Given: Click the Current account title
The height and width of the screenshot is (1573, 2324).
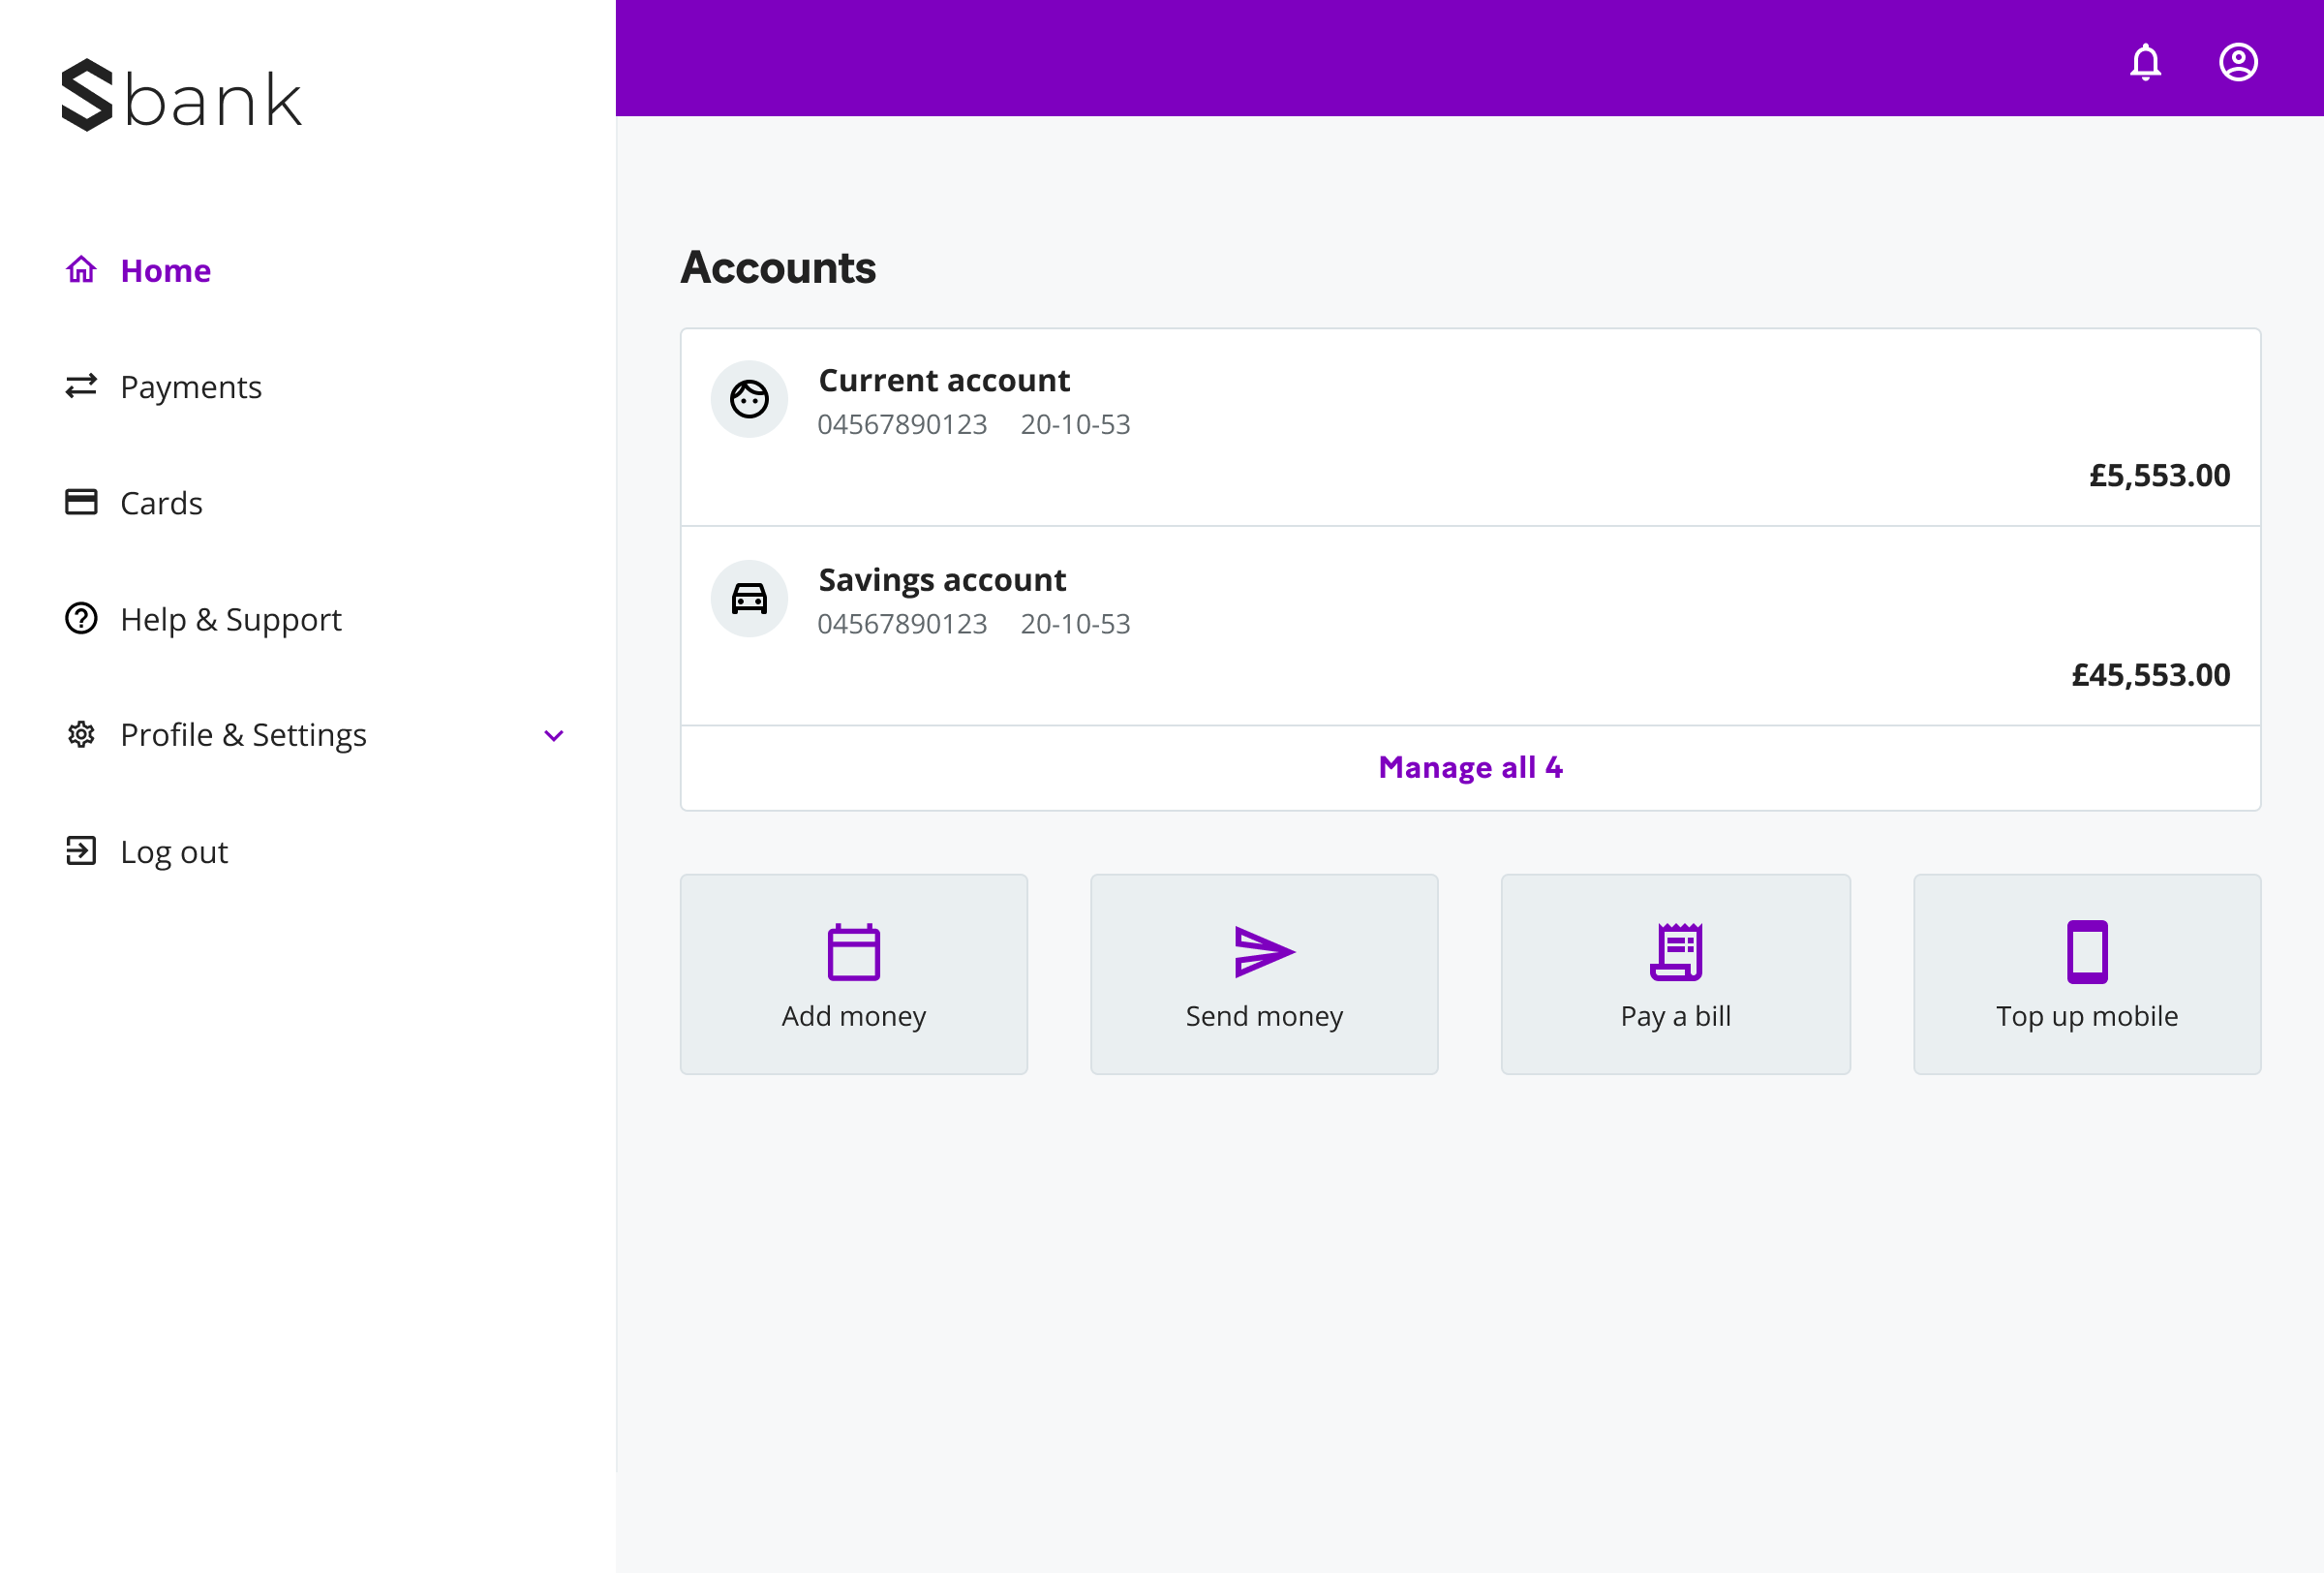Looking at the screenshot, I should pyautogui.click(x=943, y=381).
